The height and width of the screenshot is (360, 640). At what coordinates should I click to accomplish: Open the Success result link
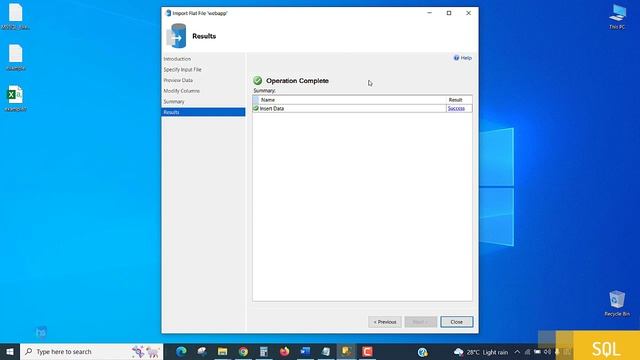click(456, 109)
